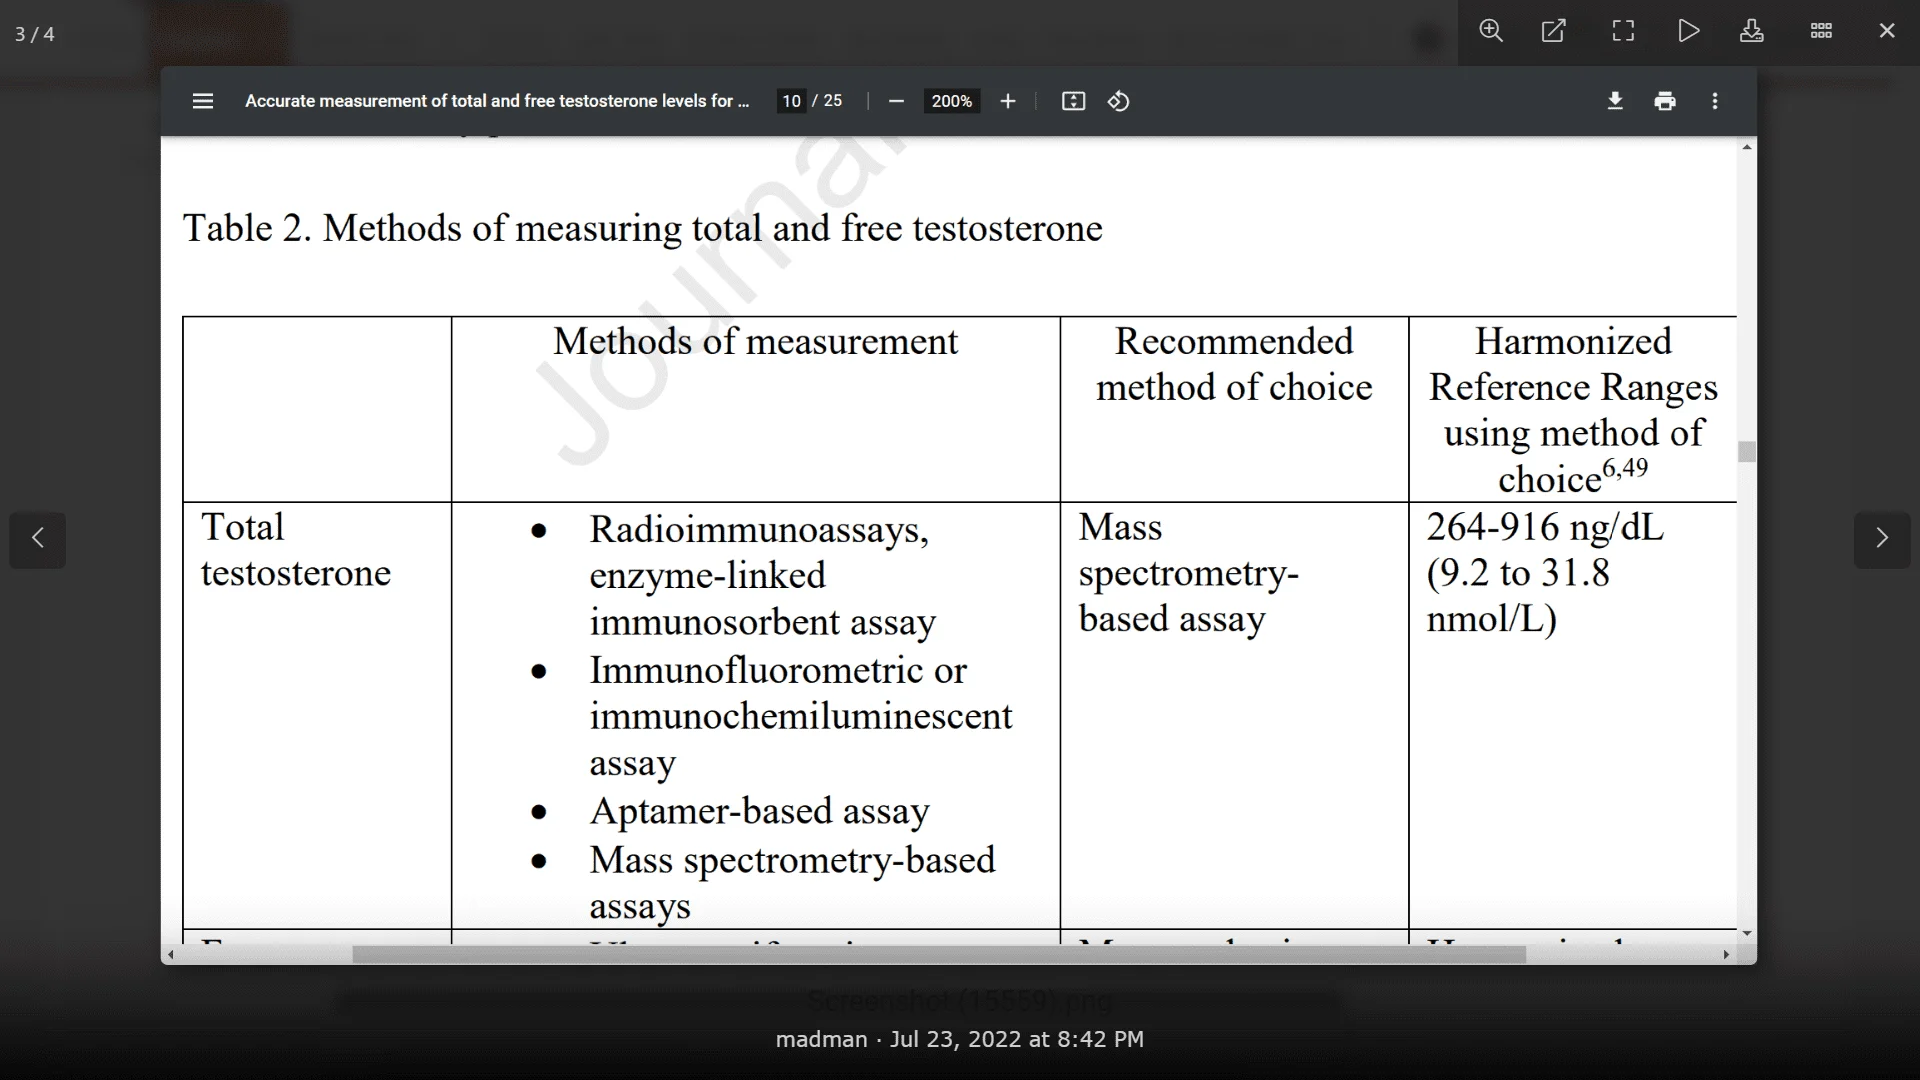
Task: Click the '/ 25' total pages text
Action: click(x=827, y=101)
